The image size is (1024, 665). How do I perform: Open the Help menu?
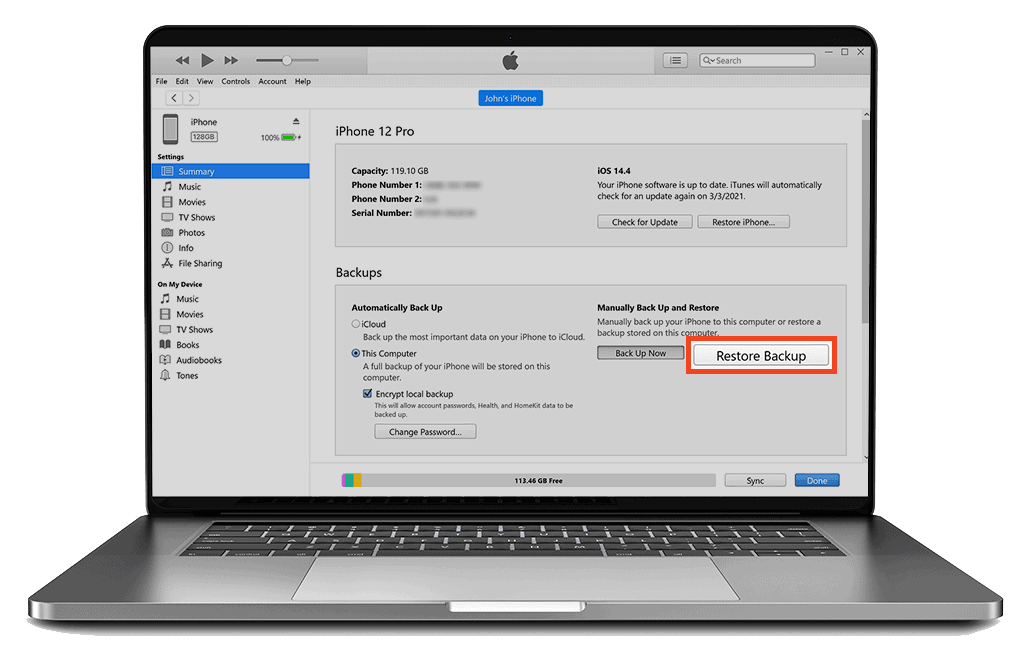point(302,82)
